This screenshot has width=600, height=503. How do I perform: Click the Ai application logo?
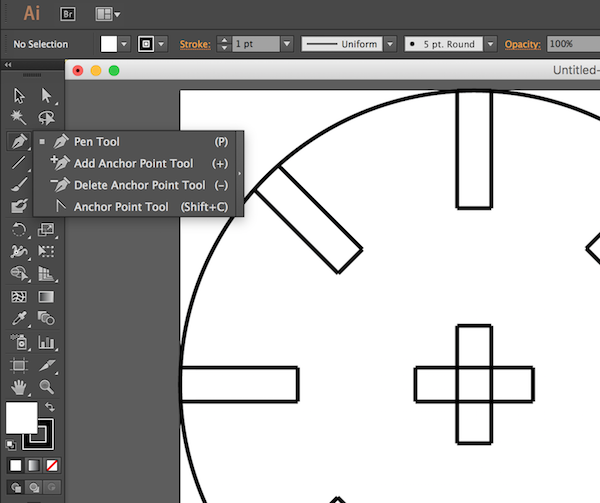[32, 14]
